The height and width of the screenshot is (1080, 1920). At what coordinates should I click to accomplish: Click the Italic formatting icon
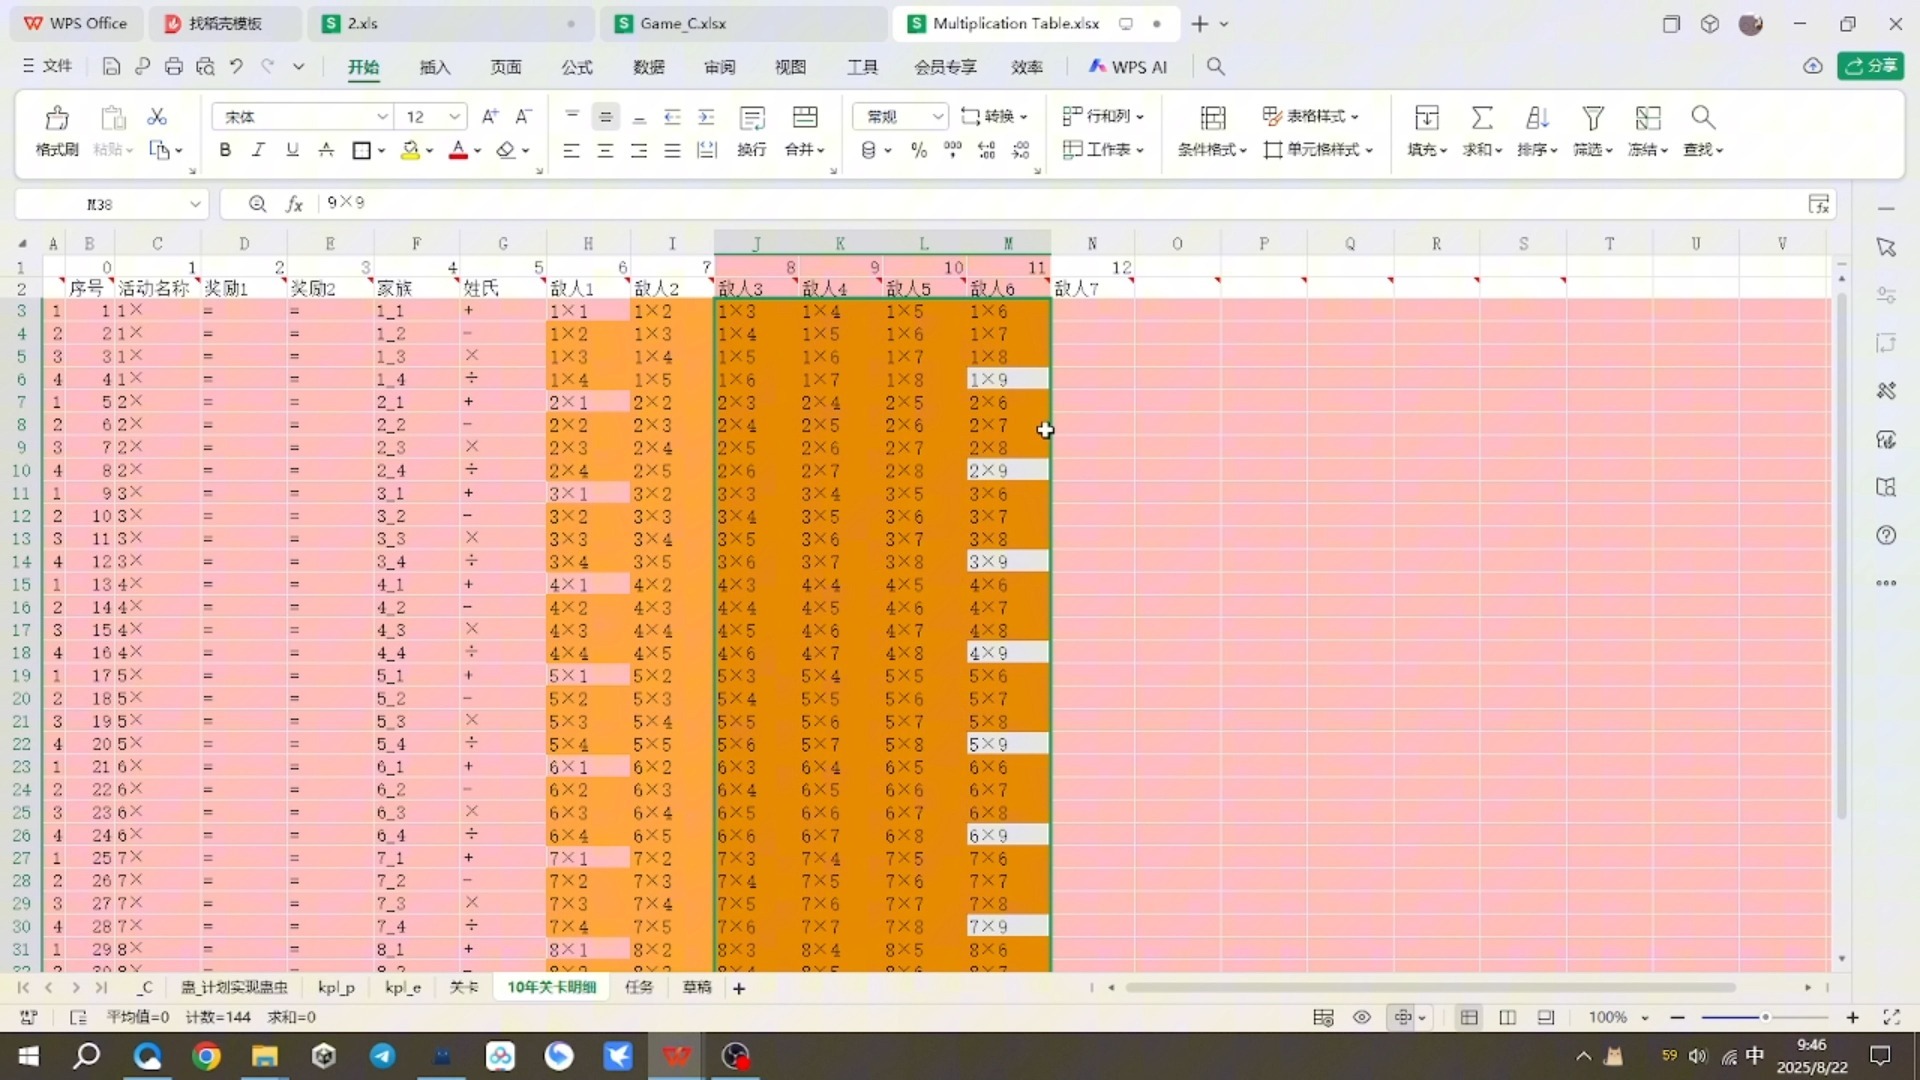(258, 150)
